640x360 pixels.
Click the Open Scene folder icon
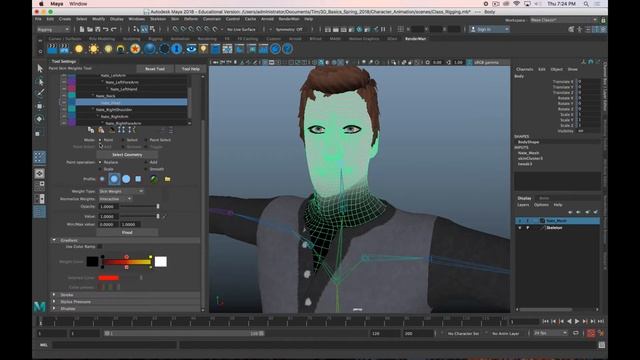(90, 29)
